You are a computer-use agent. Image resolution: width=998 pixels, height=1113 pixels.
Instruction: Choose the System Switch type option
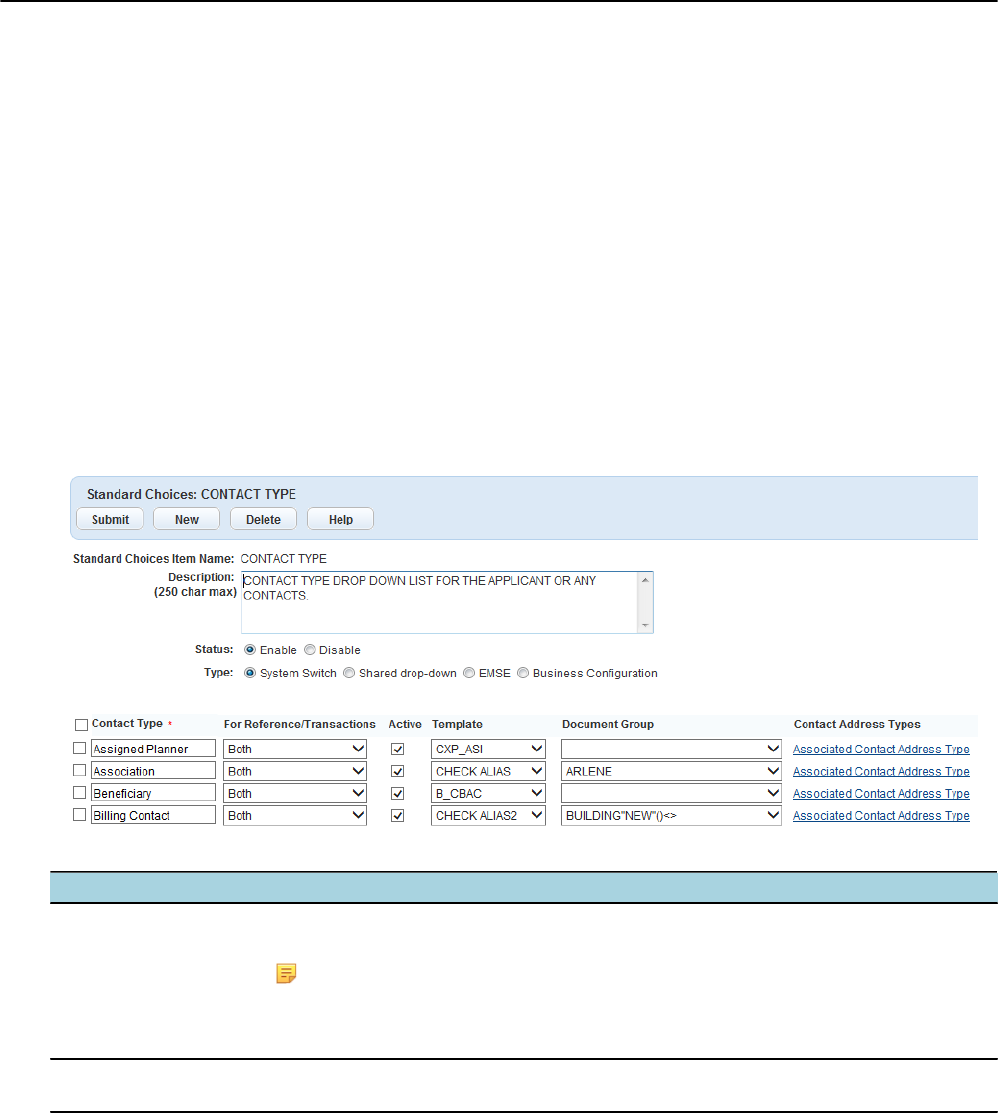250,673
